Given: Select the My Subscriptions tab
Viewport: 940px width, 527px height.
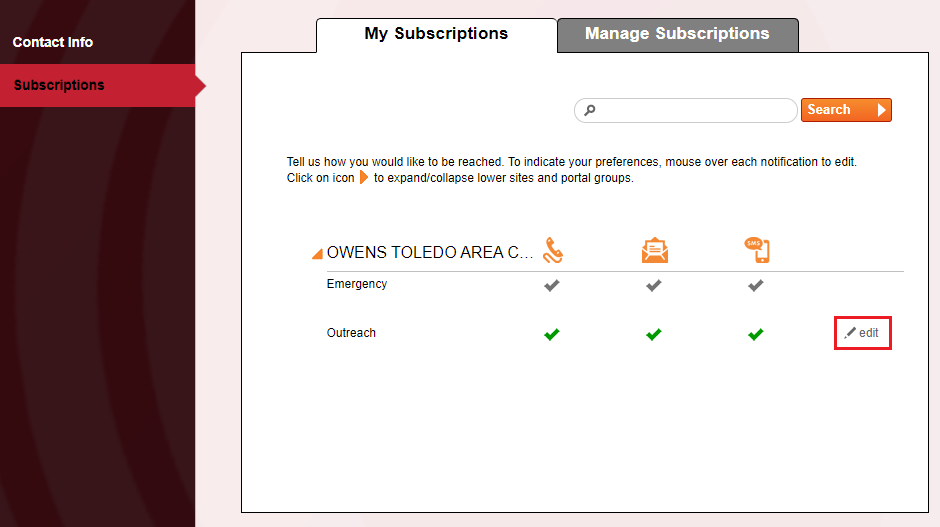Looking at the screenshot, I should tap(436, 34).
